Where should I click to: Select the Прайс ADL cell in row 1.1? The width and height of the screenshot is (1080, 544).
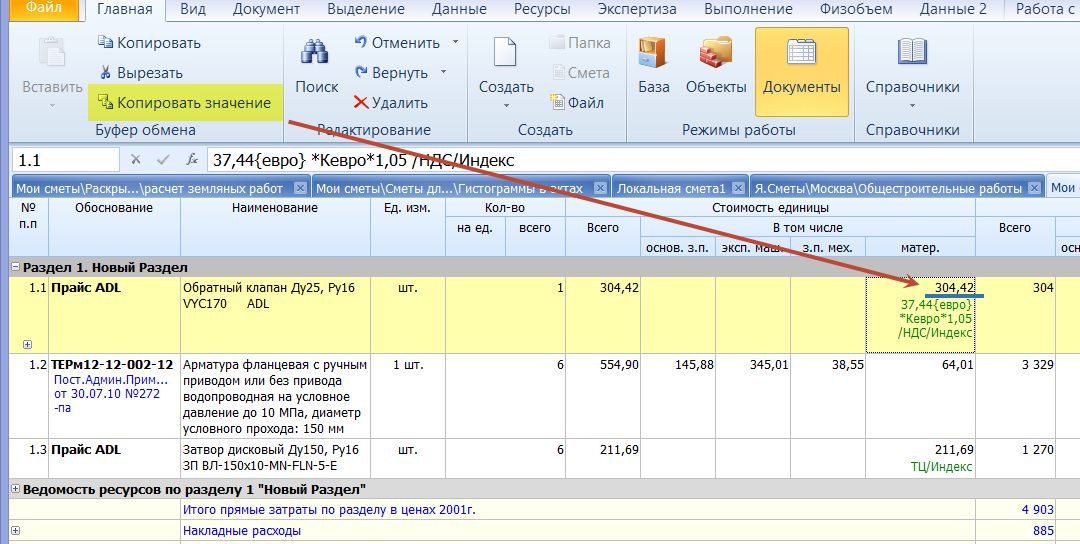[x=114, y=315]
